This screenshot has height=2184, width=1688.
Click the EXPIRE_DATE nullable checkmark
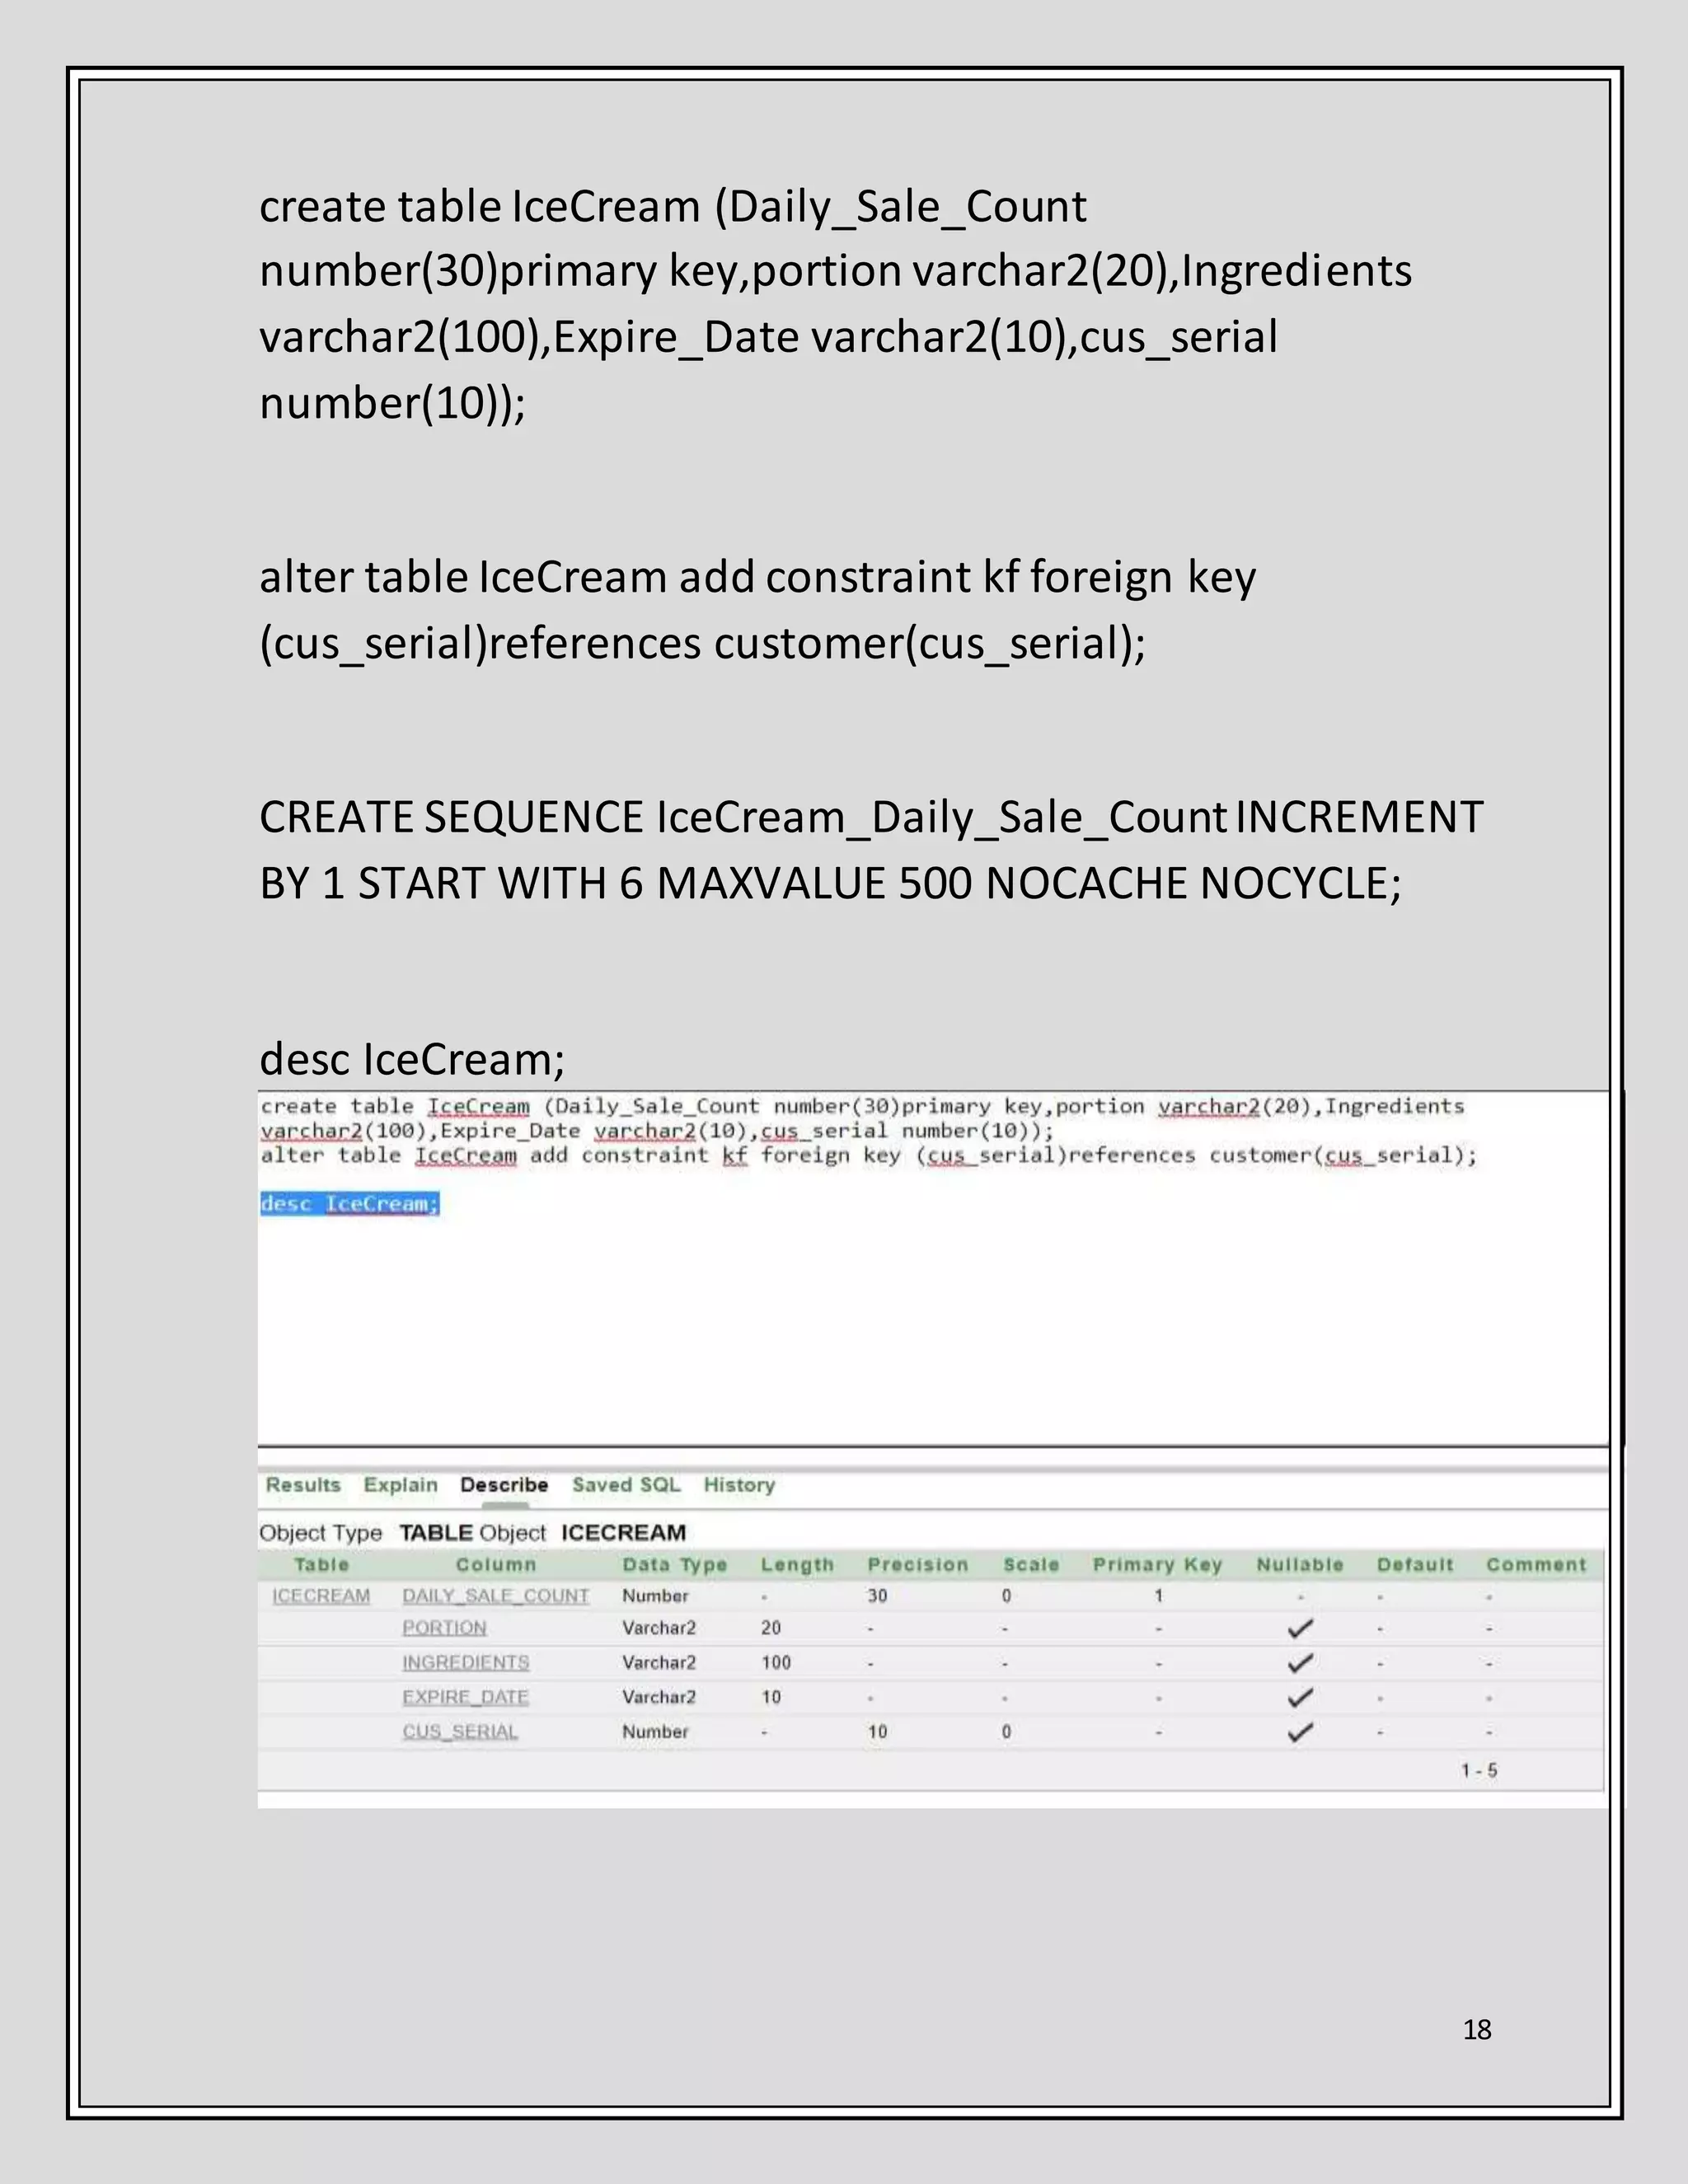click(x=1300, y=1697)
